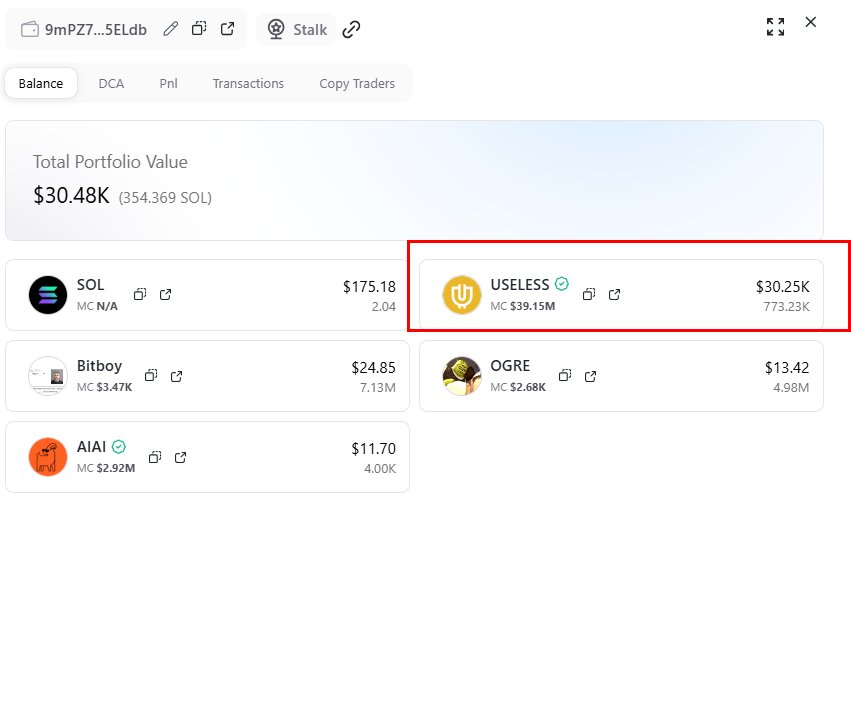Open the wallet in external explorer
Image resolution: width=851 pixels, height=704 pixels.
tap(227, 29)
